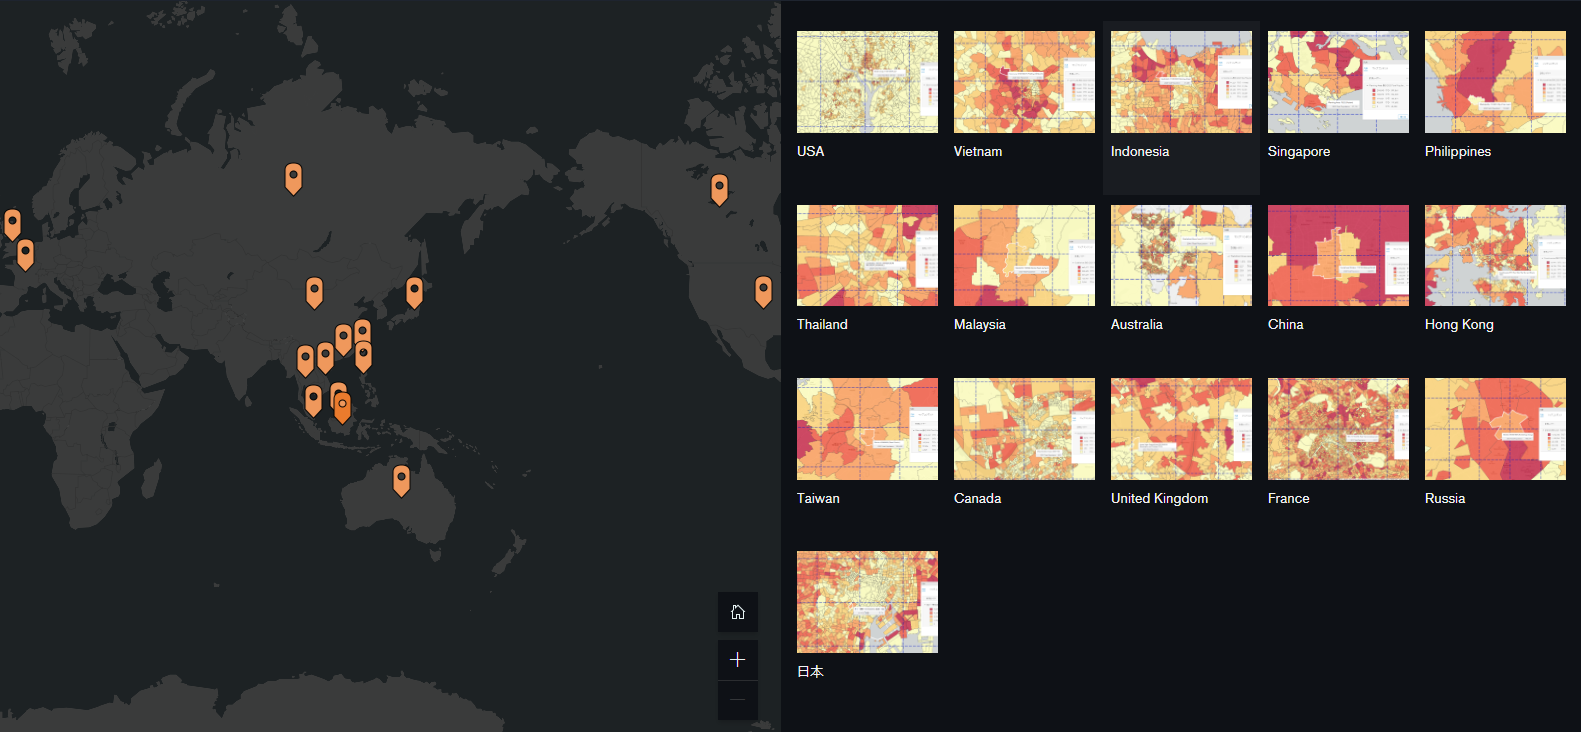Select the map pin located in Russia
Viewport: 1581px width, 732px height.
tap(293, 177)
